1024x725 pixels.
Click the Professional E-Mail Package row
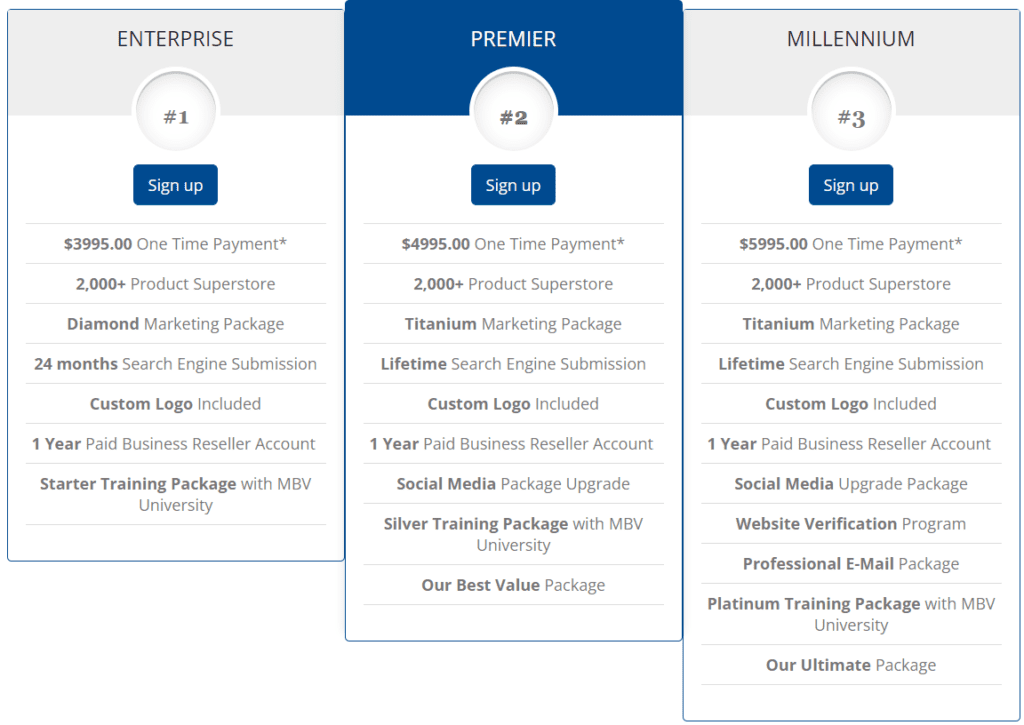(851, 564)
